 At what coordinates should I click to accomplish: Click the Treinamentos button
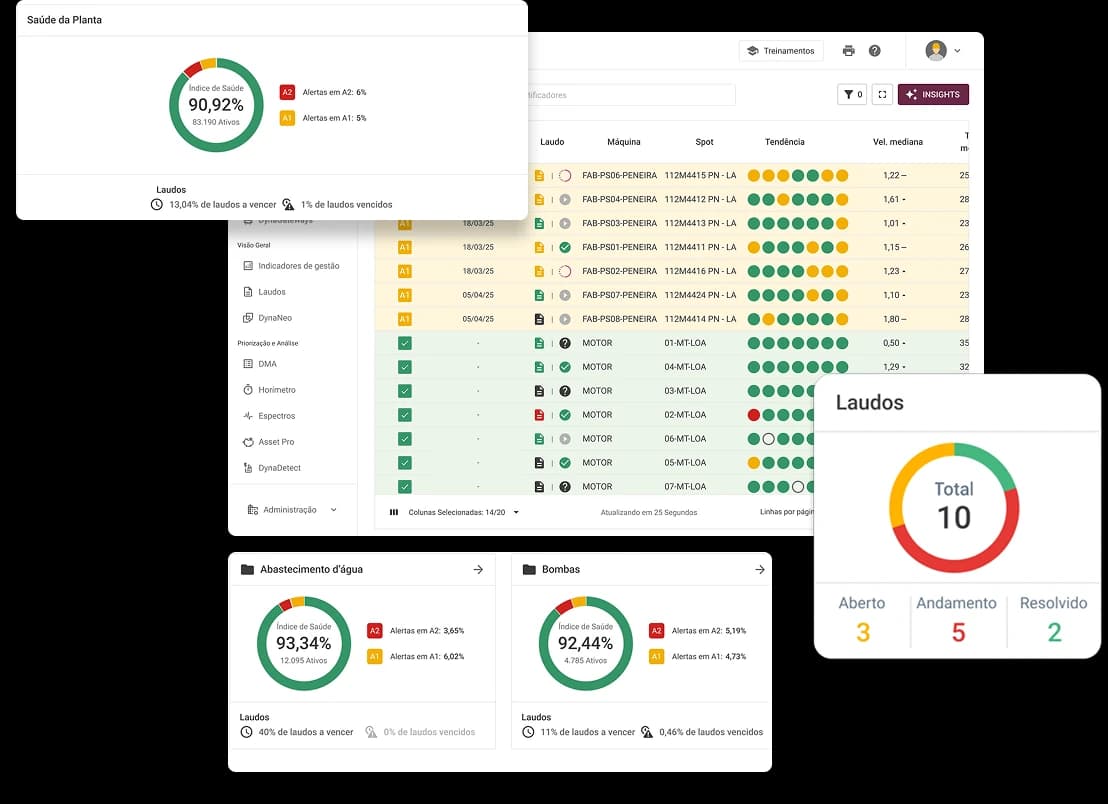coord(780,51)
